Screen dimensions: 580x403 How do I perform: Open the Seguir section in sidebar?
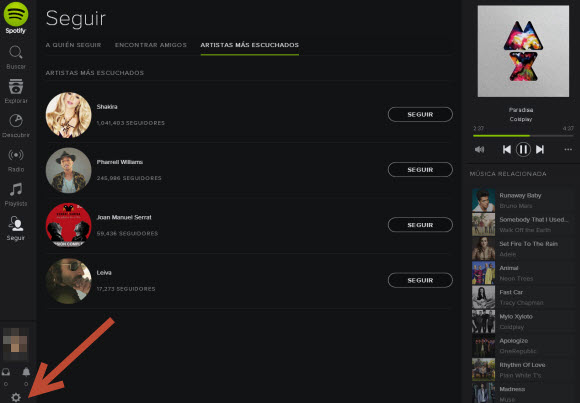click(16, 229)
